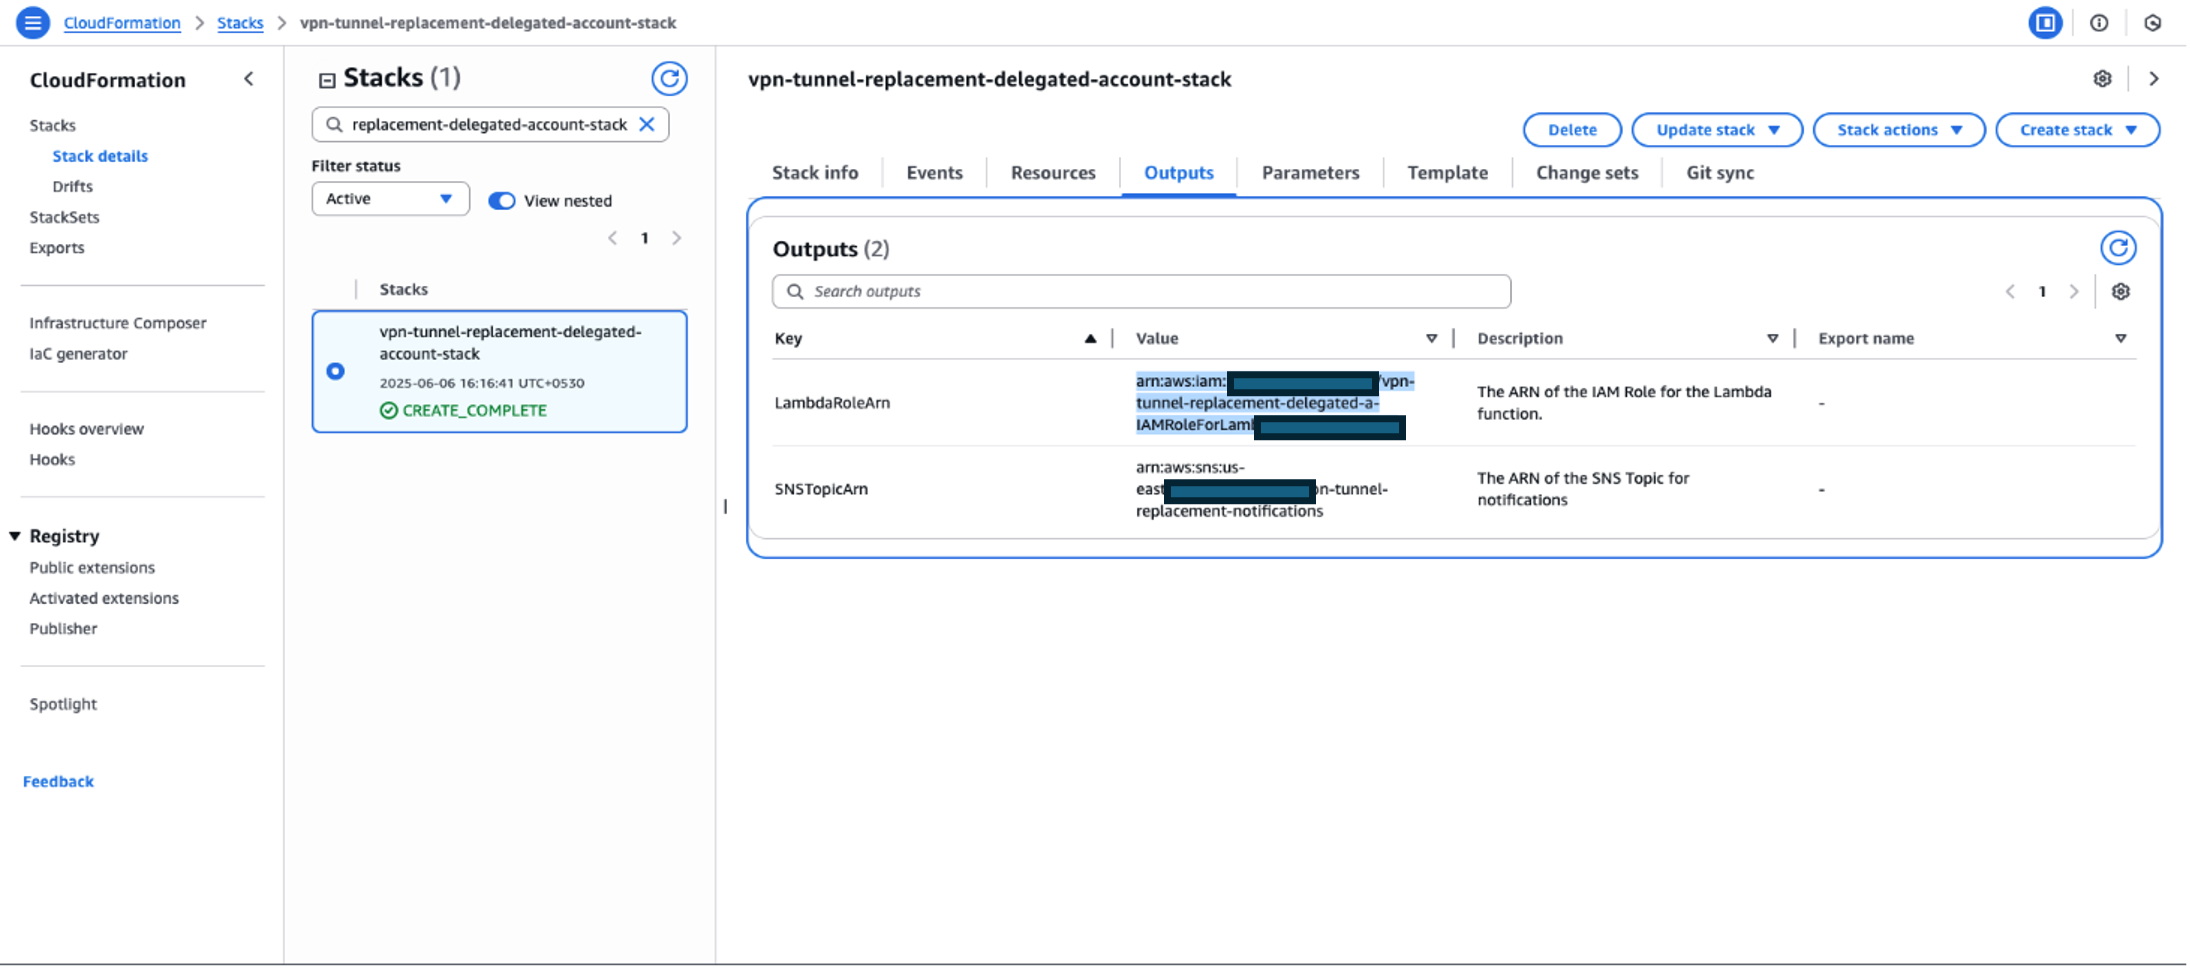The image size is (2190, 971).
Task: Switch to the Parameters tab
Action: [x=1310, y=172]
